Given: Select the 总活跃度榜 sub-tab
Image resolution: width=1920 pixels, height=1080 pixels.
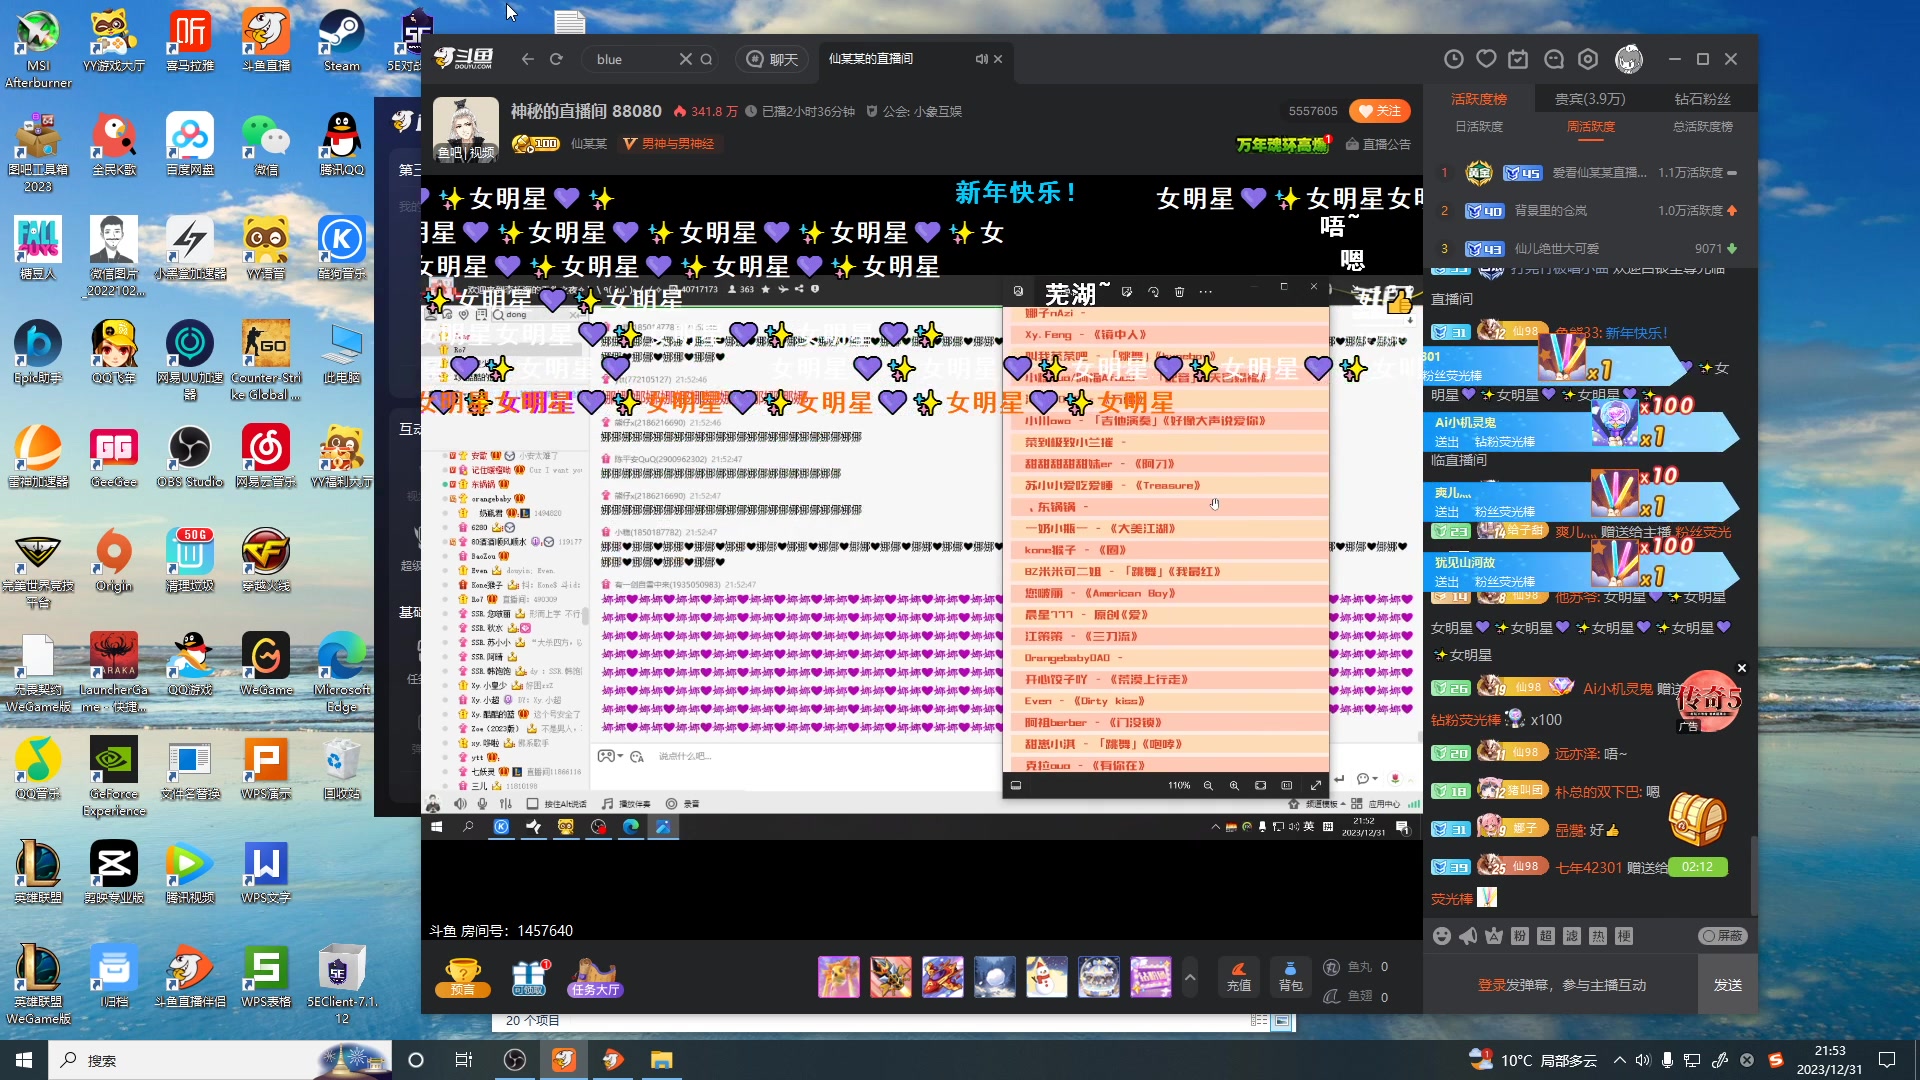Looking at the screenshot, I should [x=1702, y=127].
